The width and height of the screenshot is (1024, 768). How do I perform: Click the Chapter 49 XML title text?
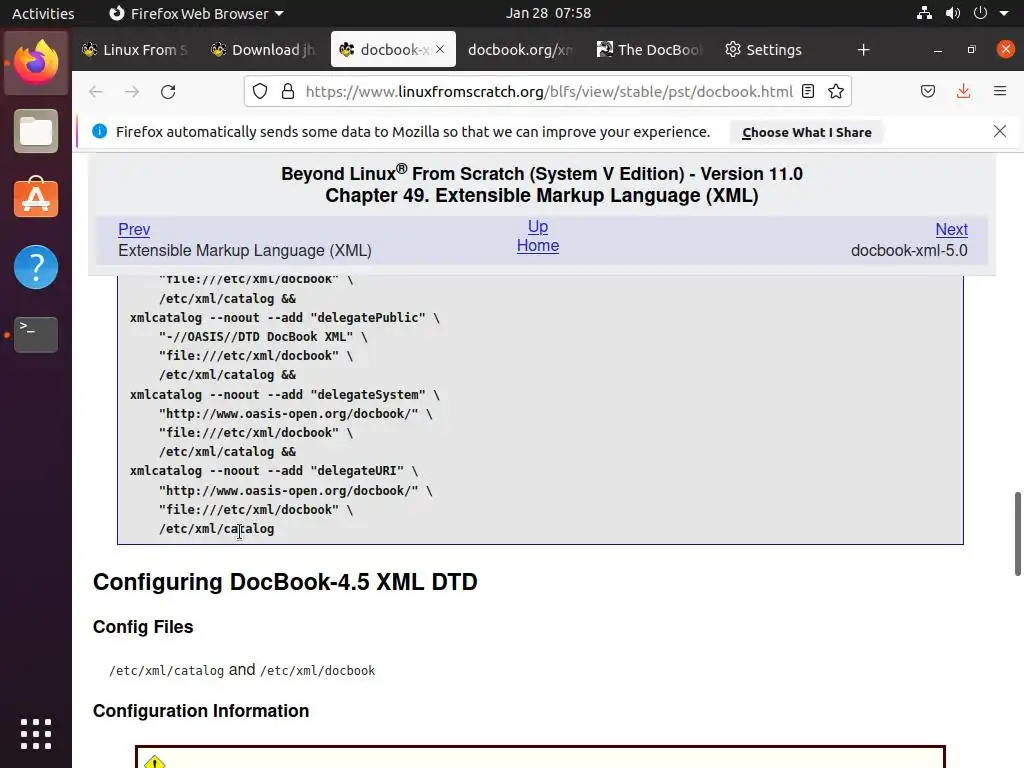coord(541,195)
